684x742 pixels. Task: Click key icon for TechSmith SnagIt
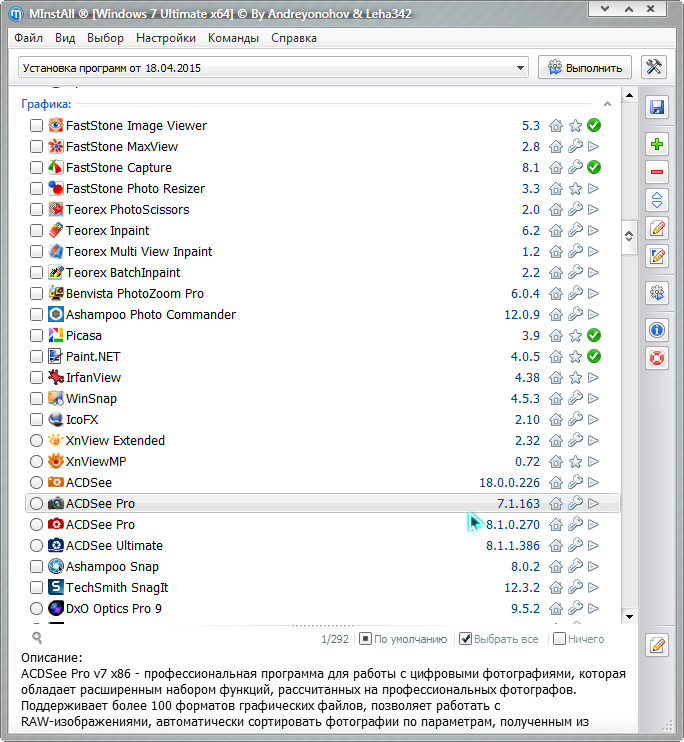(x=575, y=588)
